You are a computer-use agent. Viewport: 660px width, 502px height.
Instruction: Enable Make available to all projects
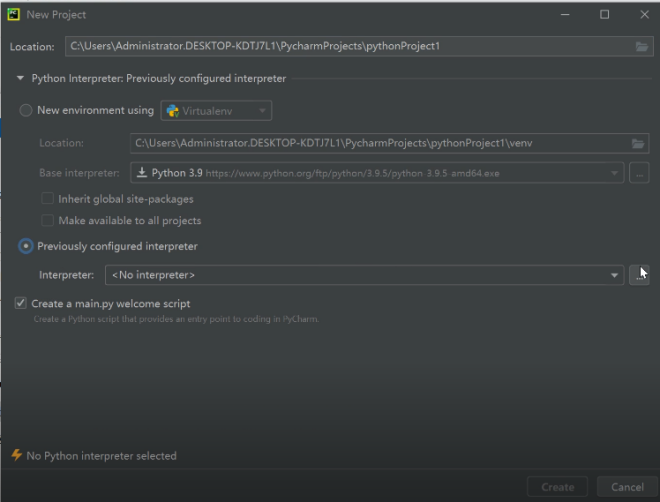click(x=48, y=220)
